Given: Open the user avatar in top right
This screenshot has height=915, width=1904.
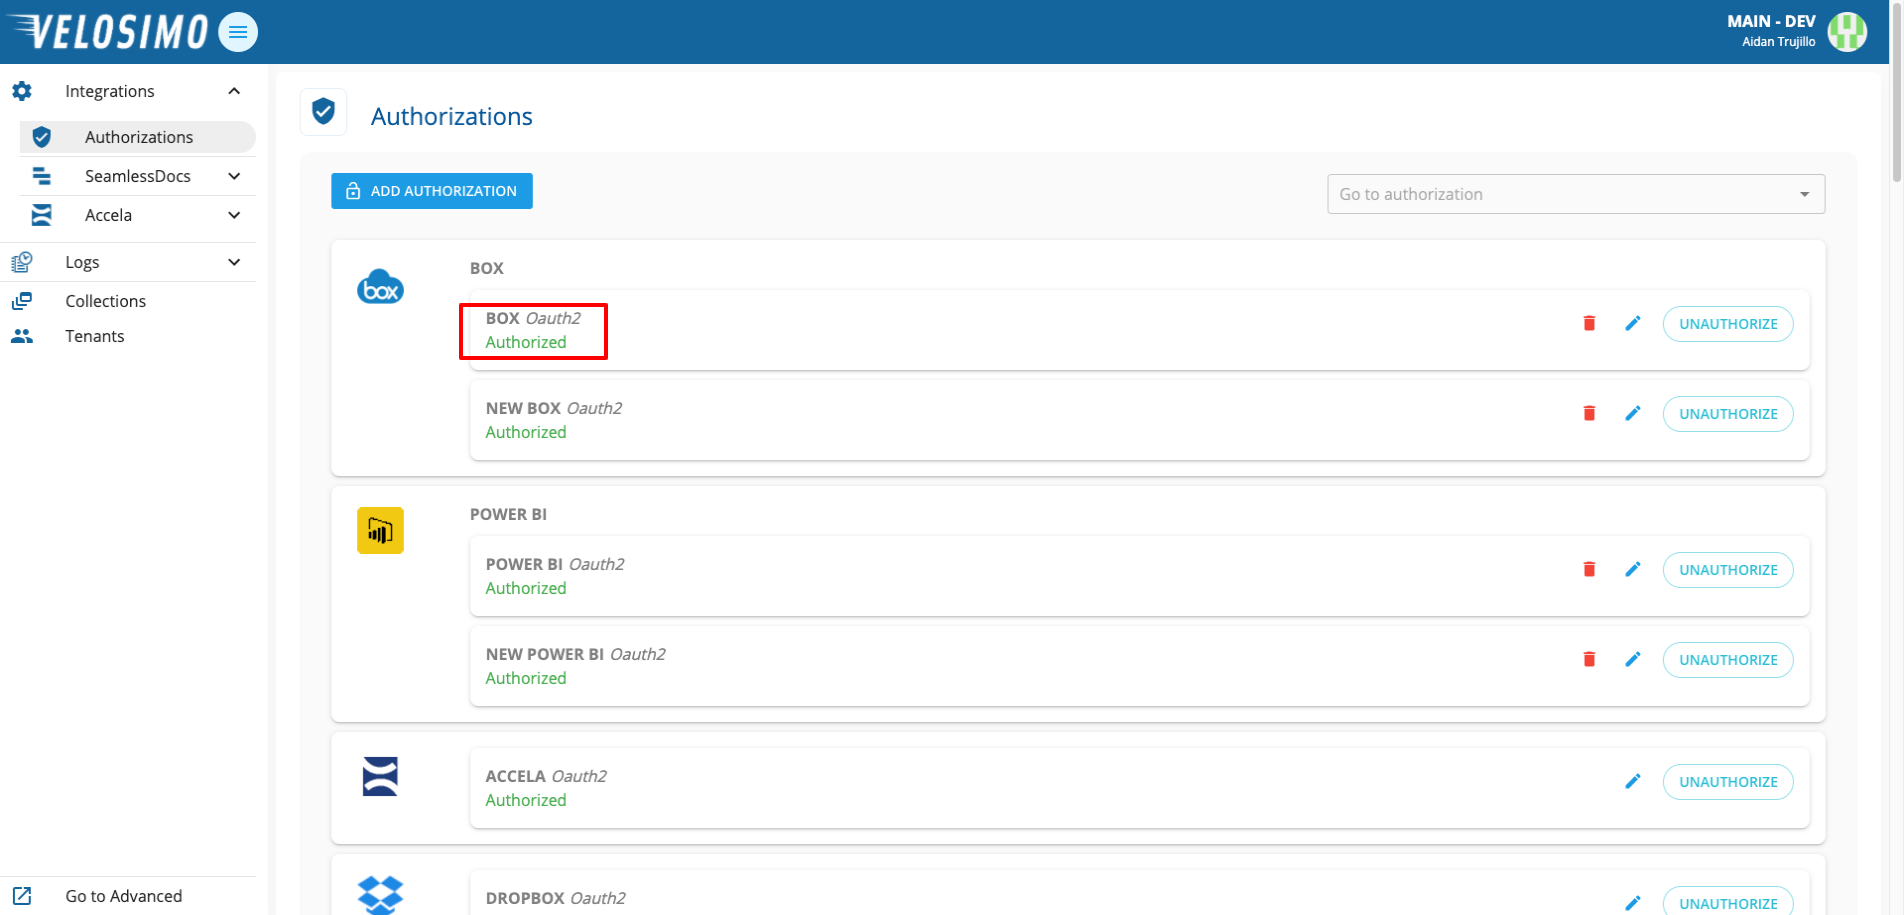Looking at the screenshot, I should pyautogui.click(x=1847, y=32).
